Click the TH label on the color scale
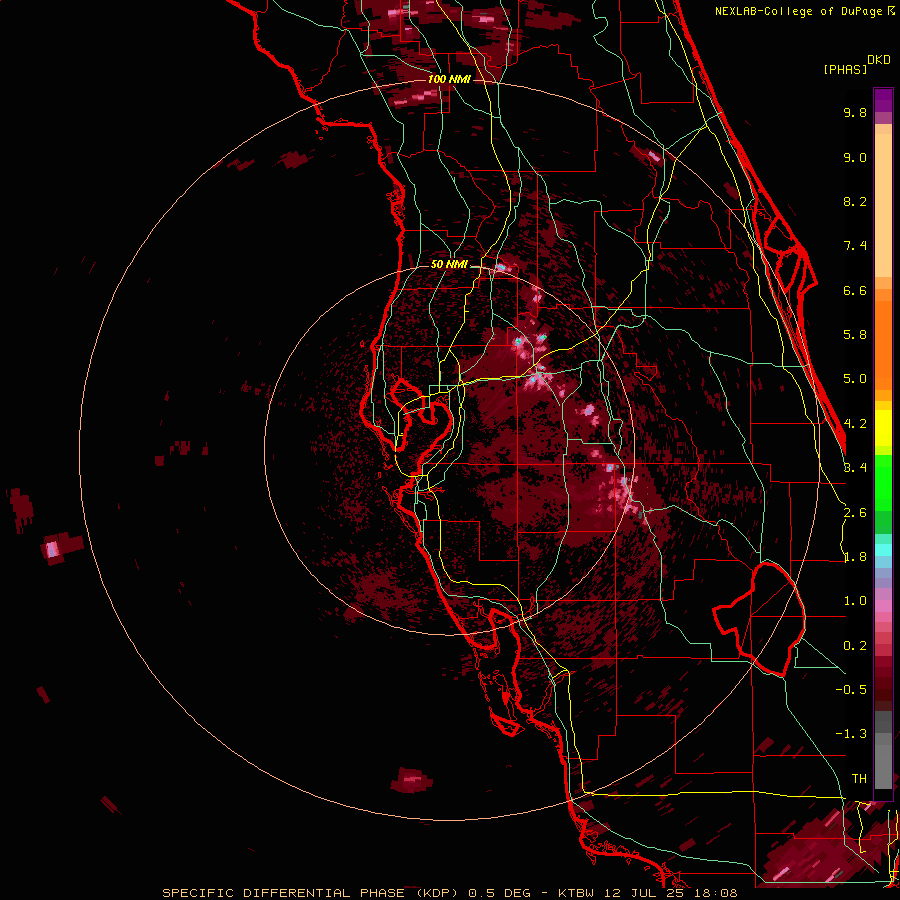Viewport: 900px width, 900px height. coord(859,778)
